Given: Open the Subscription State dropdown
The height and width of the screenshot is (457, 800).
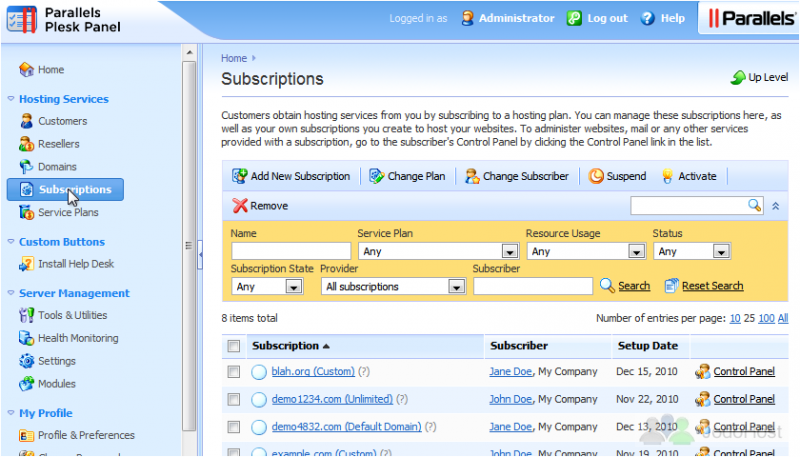Looking at the screenshot, I should pyautogui.click(x=267, y=287).
